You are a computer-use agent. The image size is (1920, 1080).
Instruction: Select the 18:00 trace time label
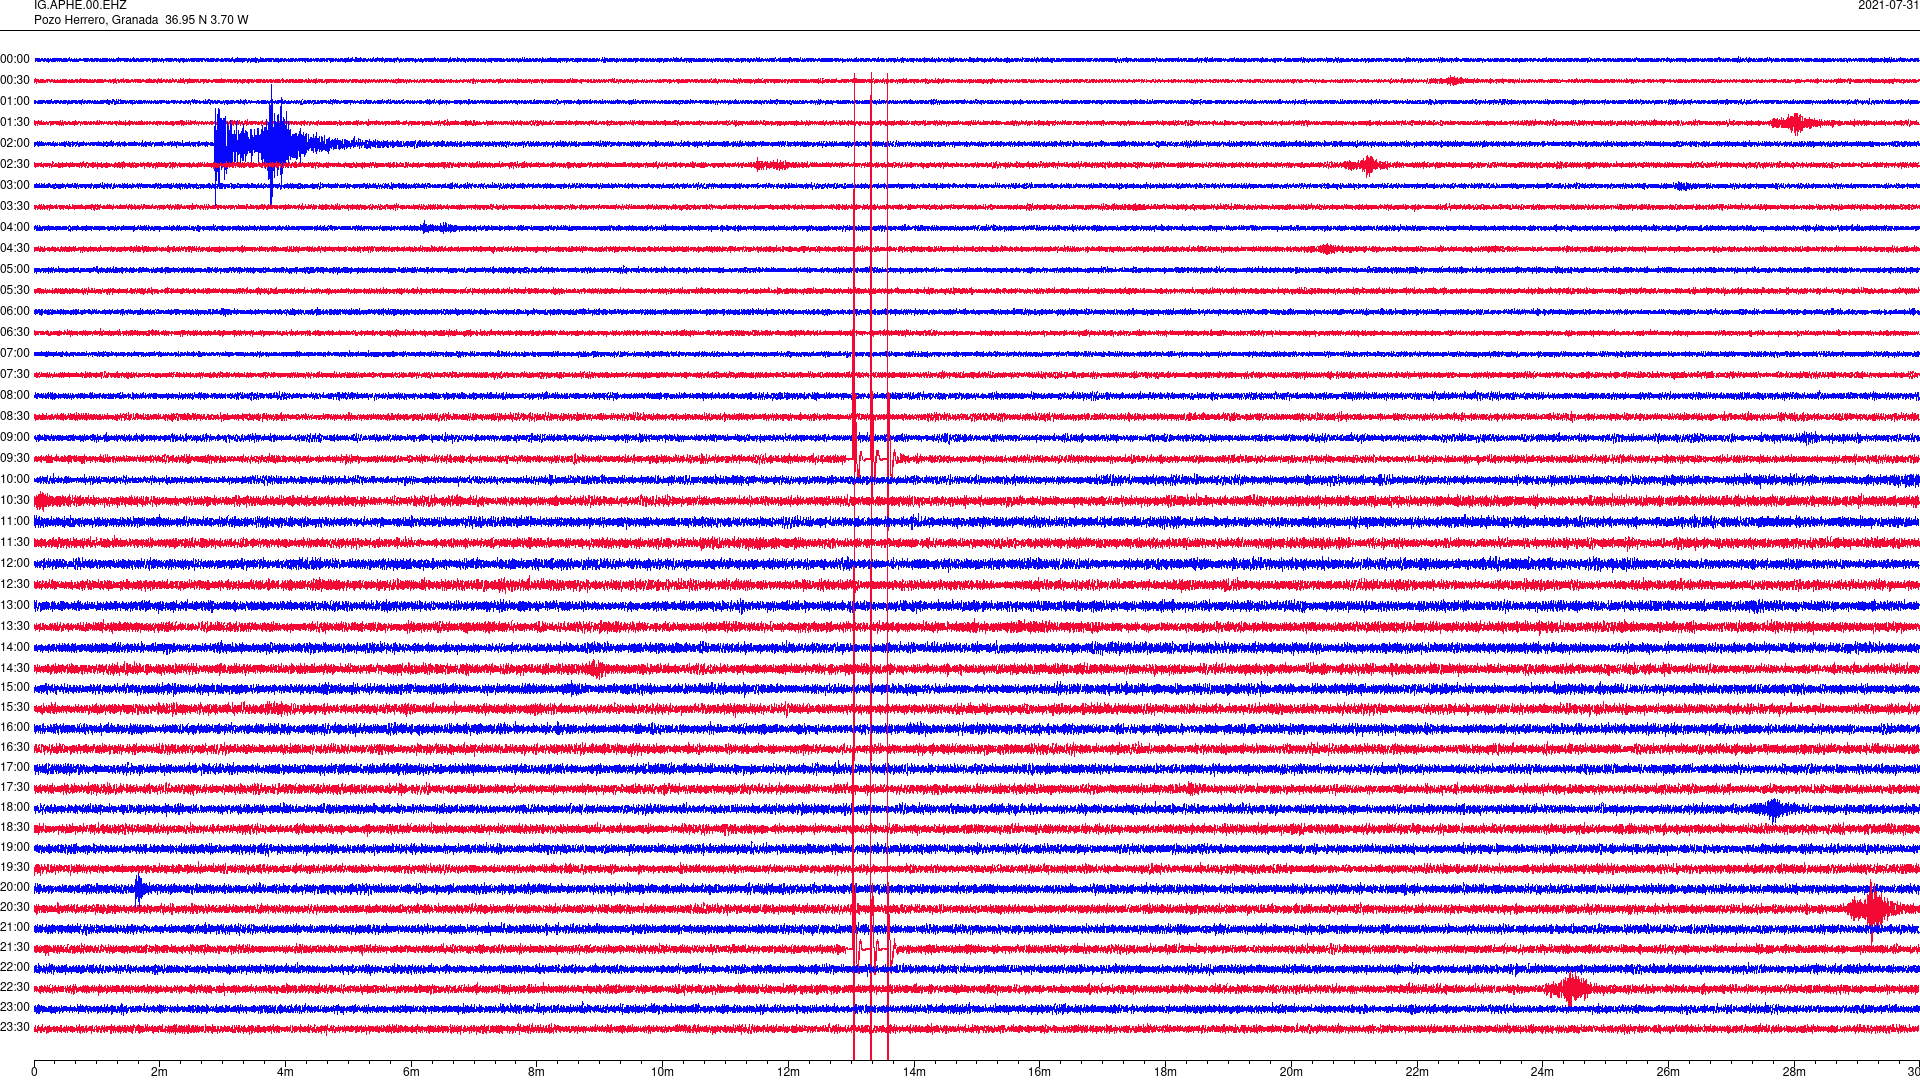(x=15, y=807)
